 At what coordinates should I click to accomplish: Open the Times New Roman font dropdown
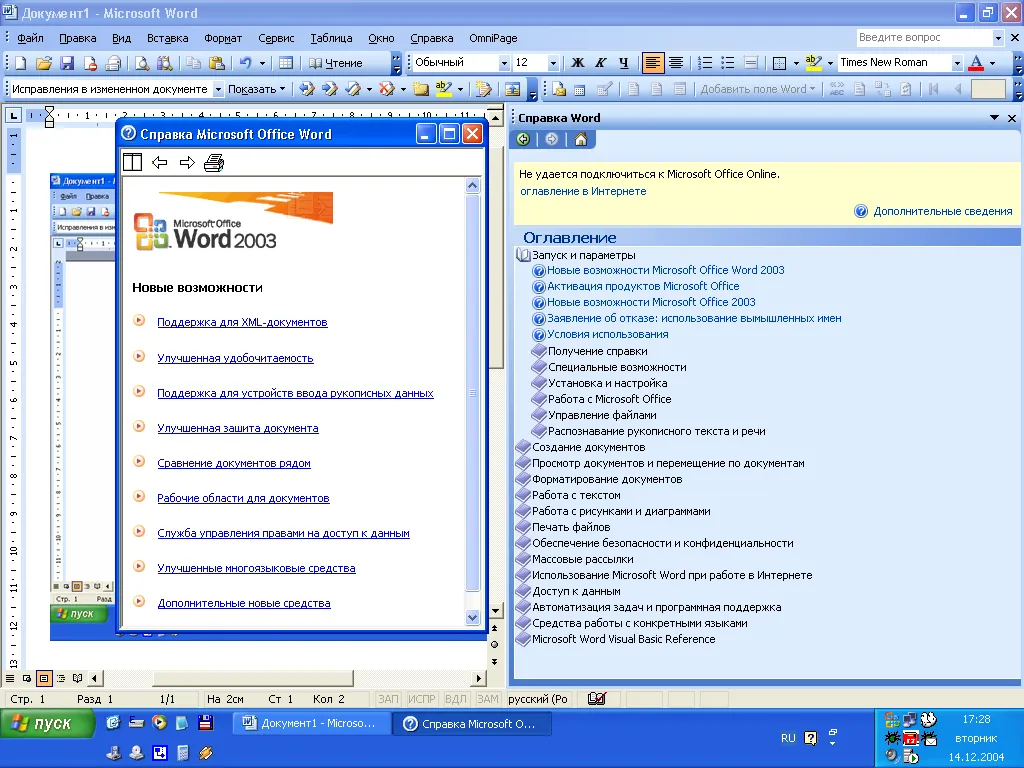coord(957,63)
